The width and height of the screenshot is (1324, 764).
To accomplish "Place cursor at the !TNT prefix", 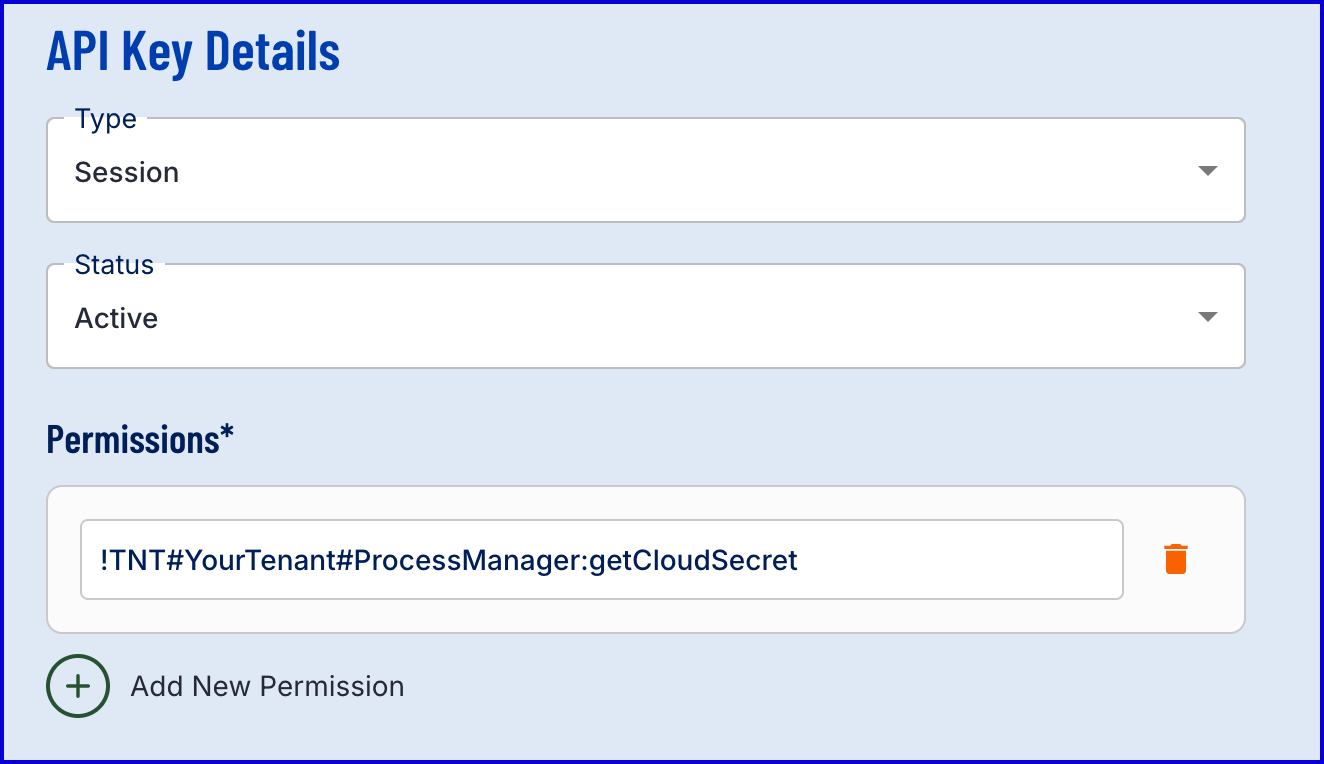I will pos(123,560).
